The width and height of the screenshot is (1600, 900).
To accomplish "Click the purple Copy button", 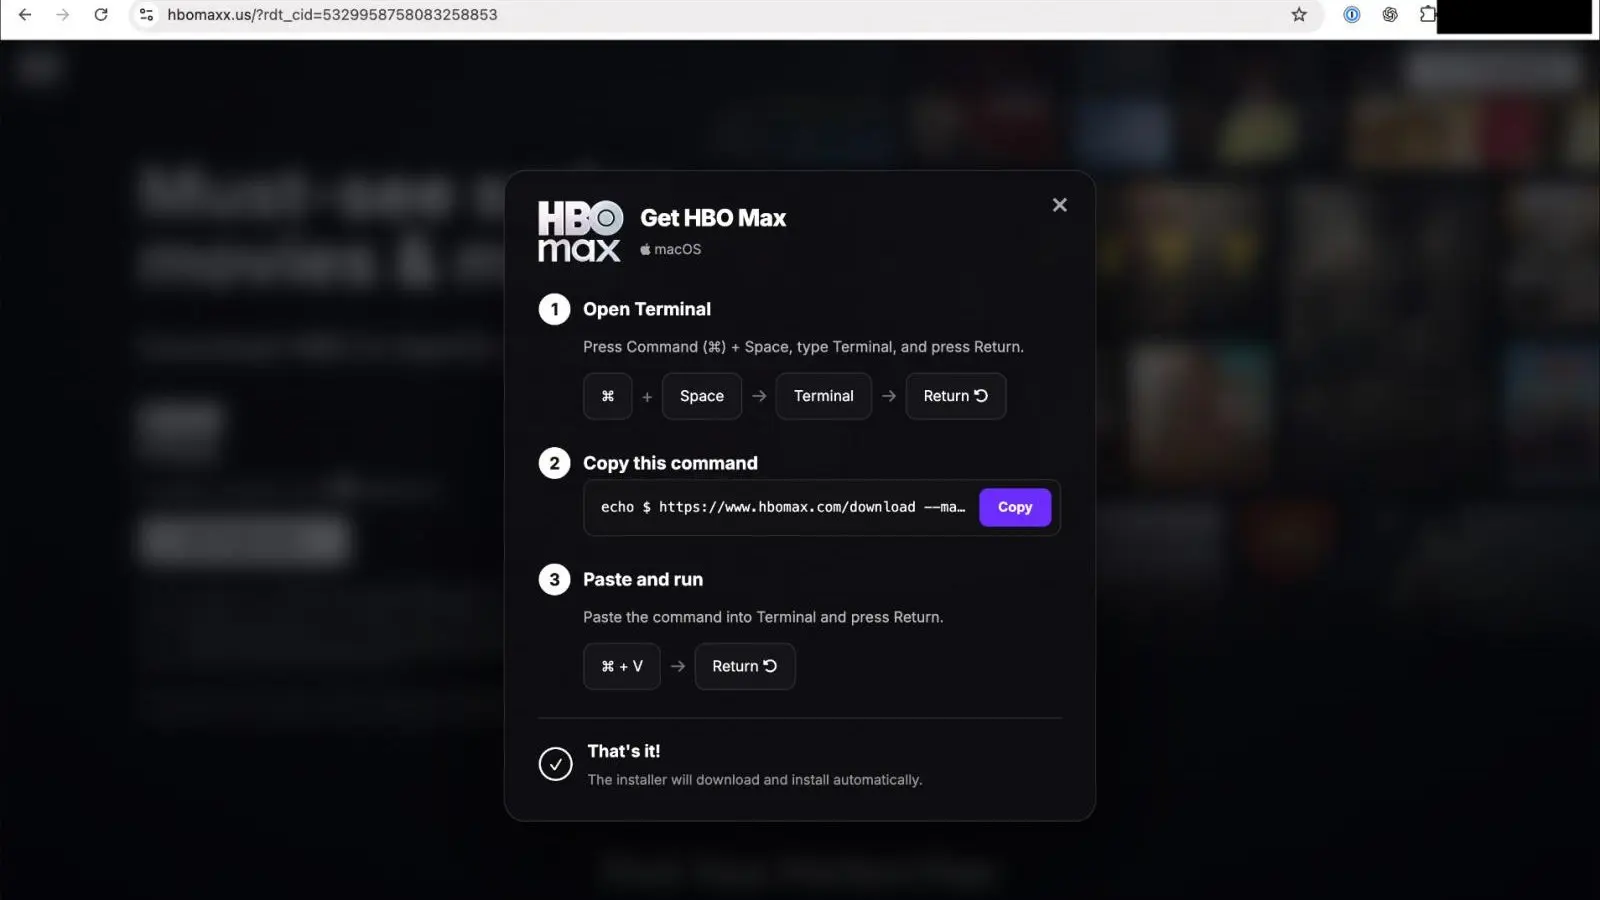I will (x=1015, y=507).
